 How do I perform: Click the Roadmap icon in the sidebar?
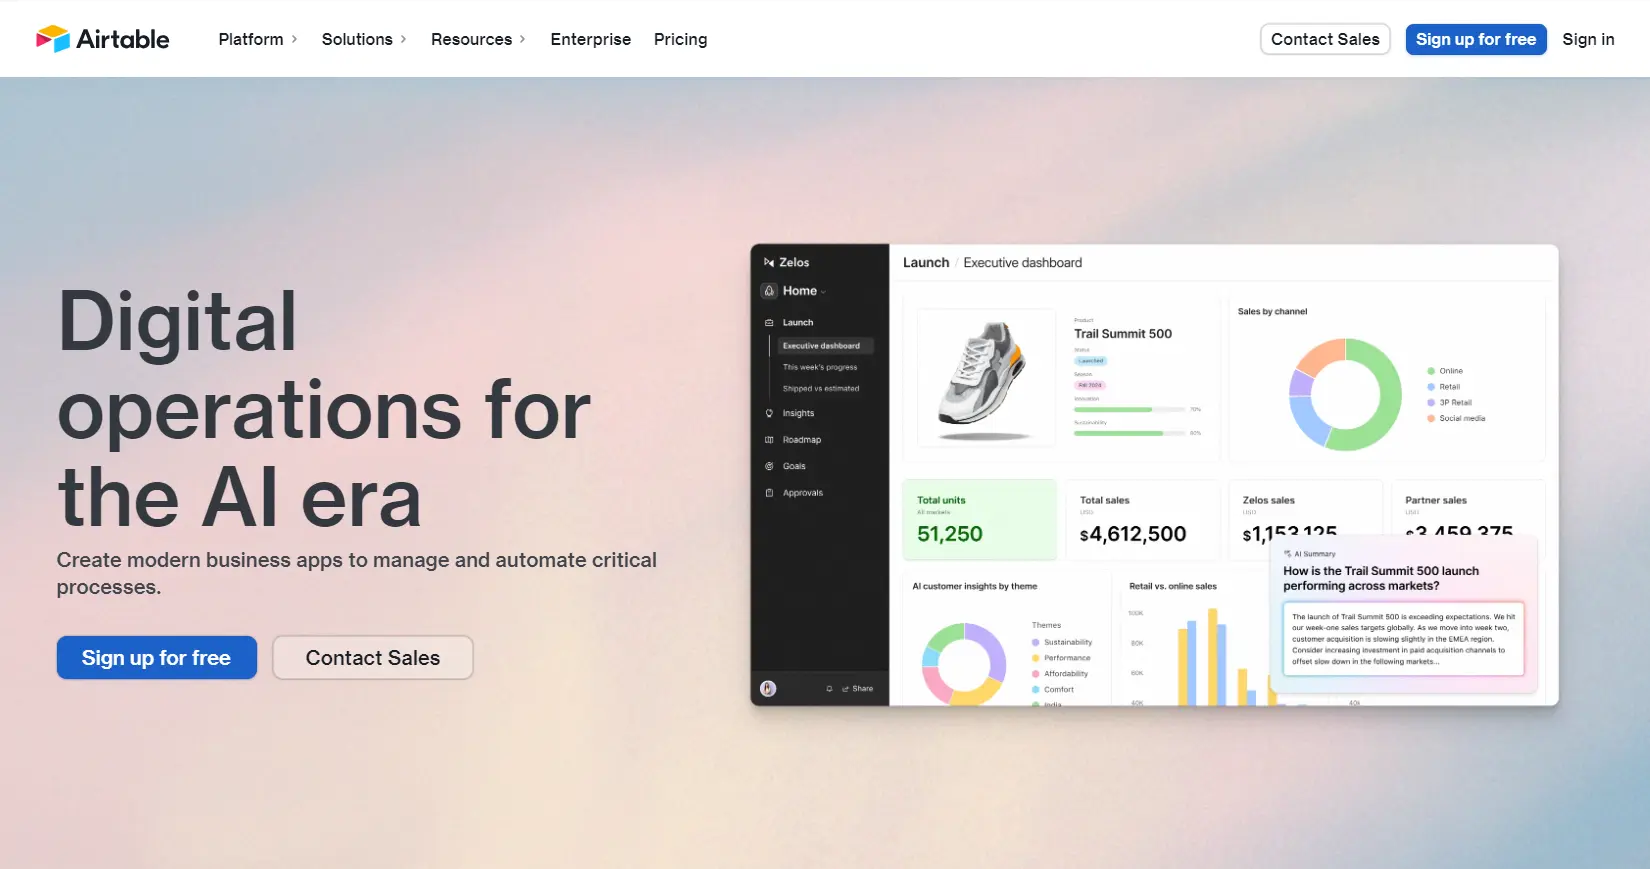tap(769, 440)
